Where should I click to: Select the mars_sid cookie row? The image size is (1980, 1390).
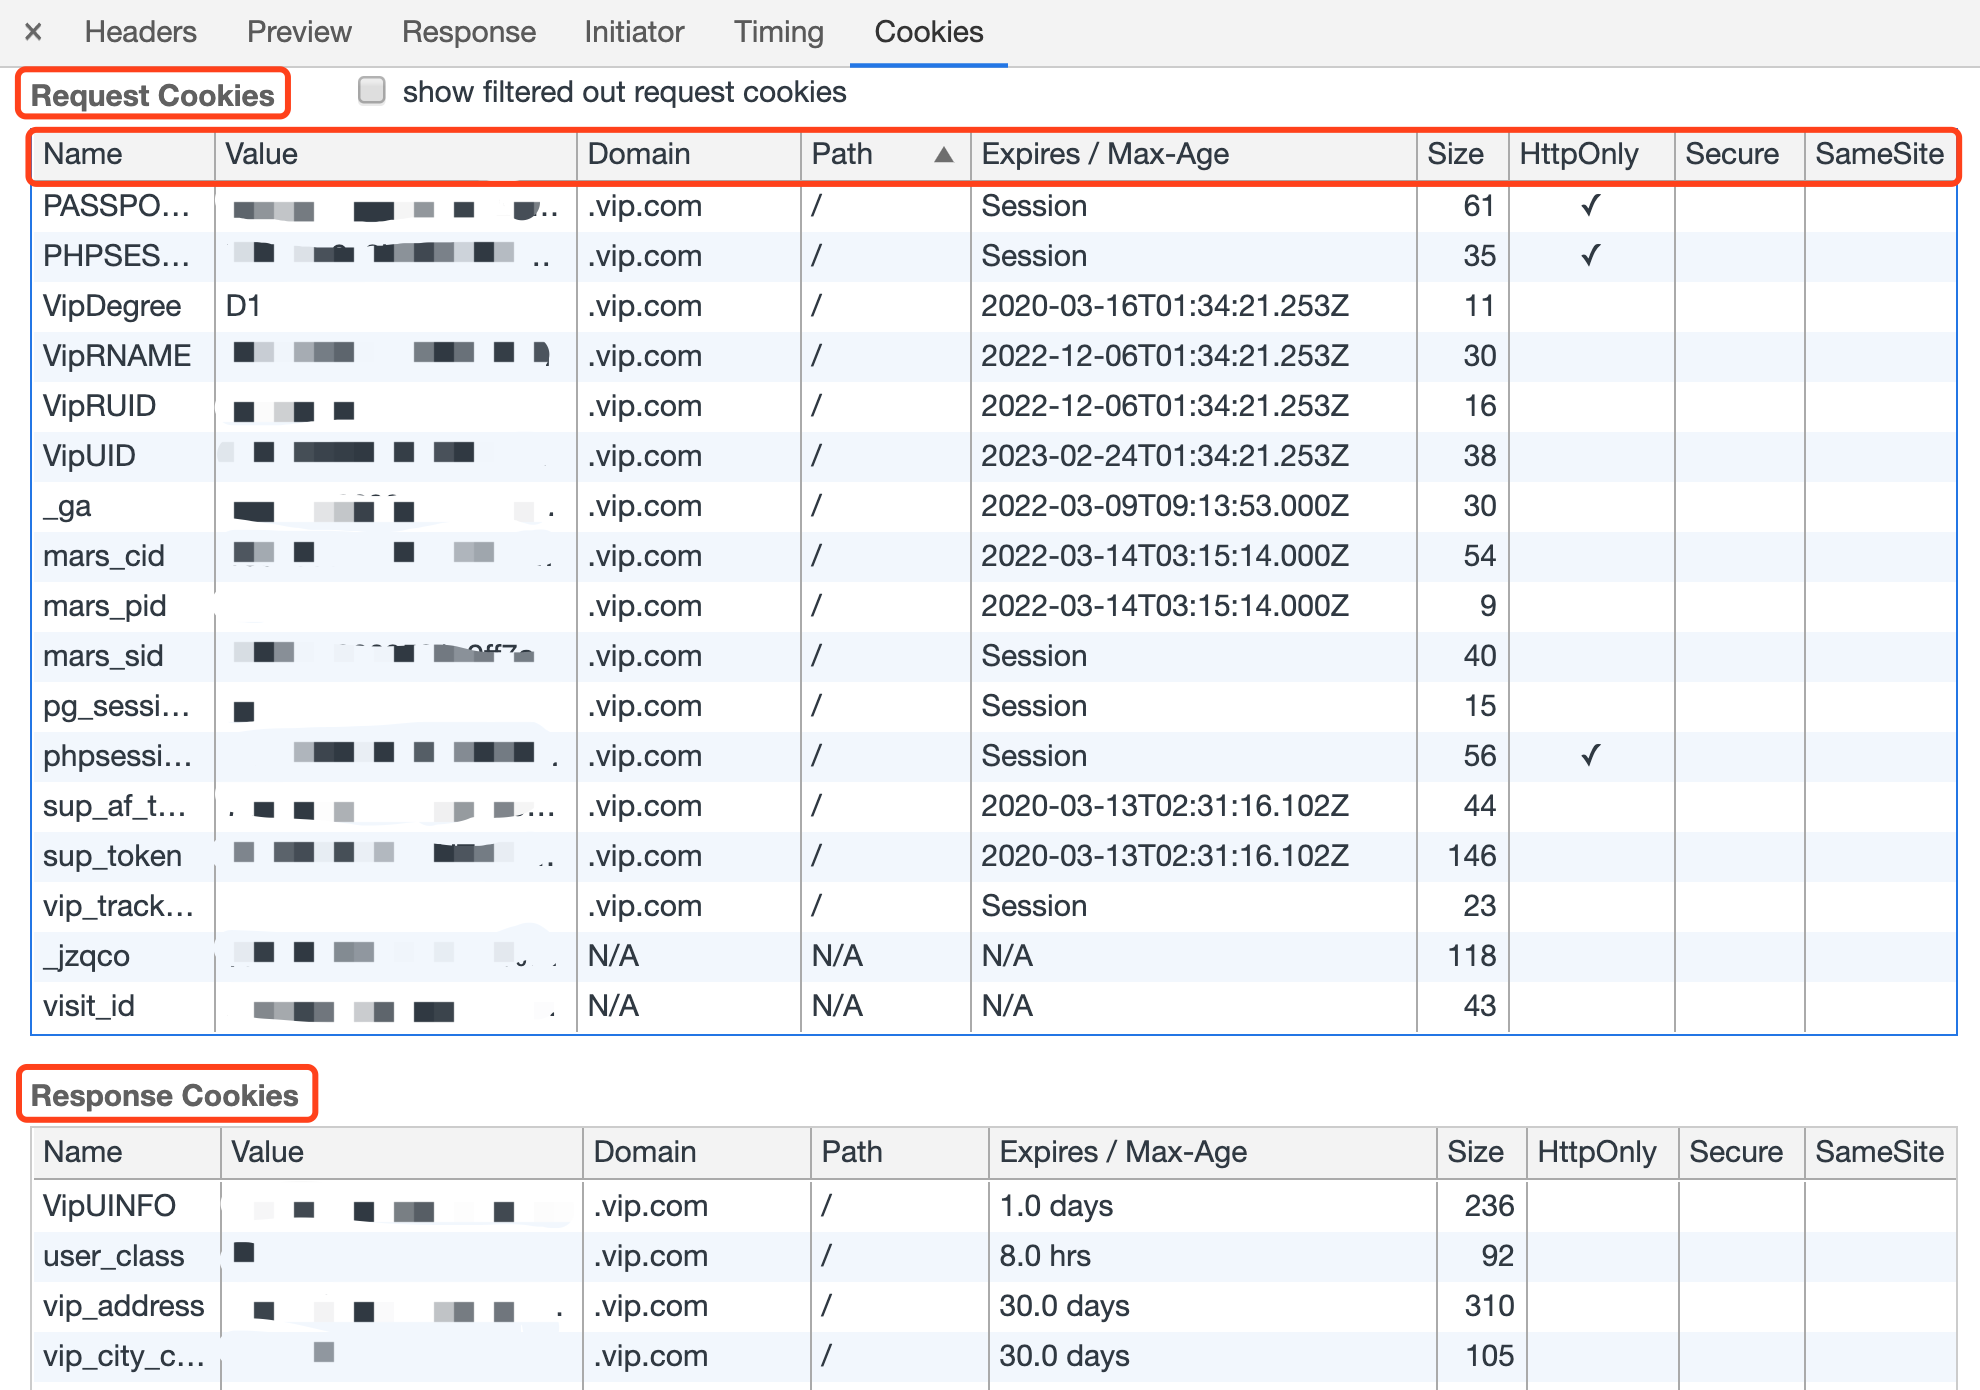103,656
